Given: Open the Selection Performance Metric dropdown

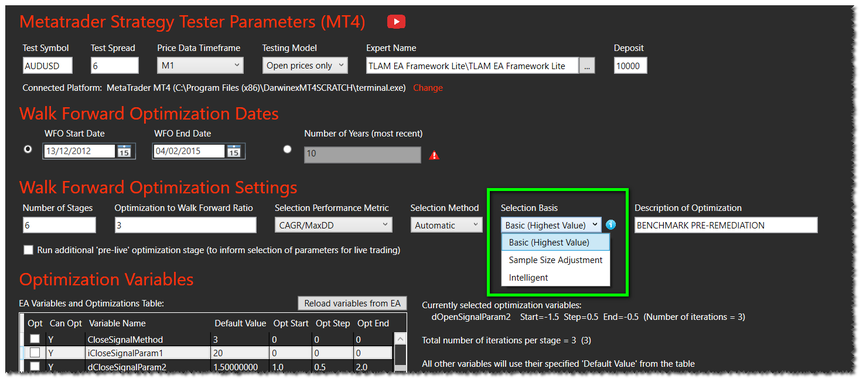Looking at the screenshot, I should click(x=334, y=225).
